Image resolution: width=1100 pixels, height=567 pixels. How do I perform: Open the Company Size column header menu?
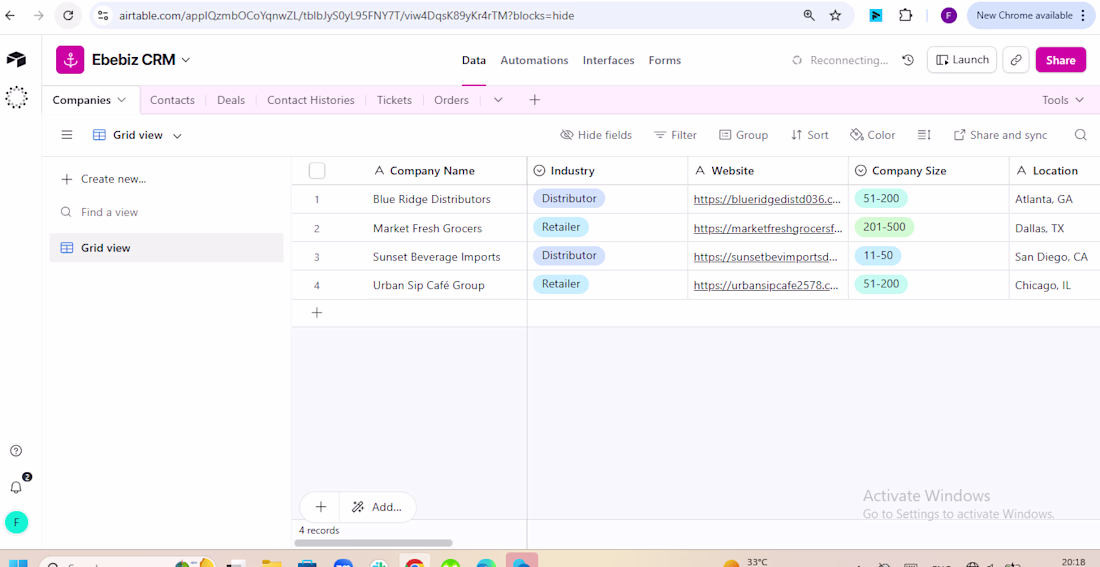[x=928, y=171]
